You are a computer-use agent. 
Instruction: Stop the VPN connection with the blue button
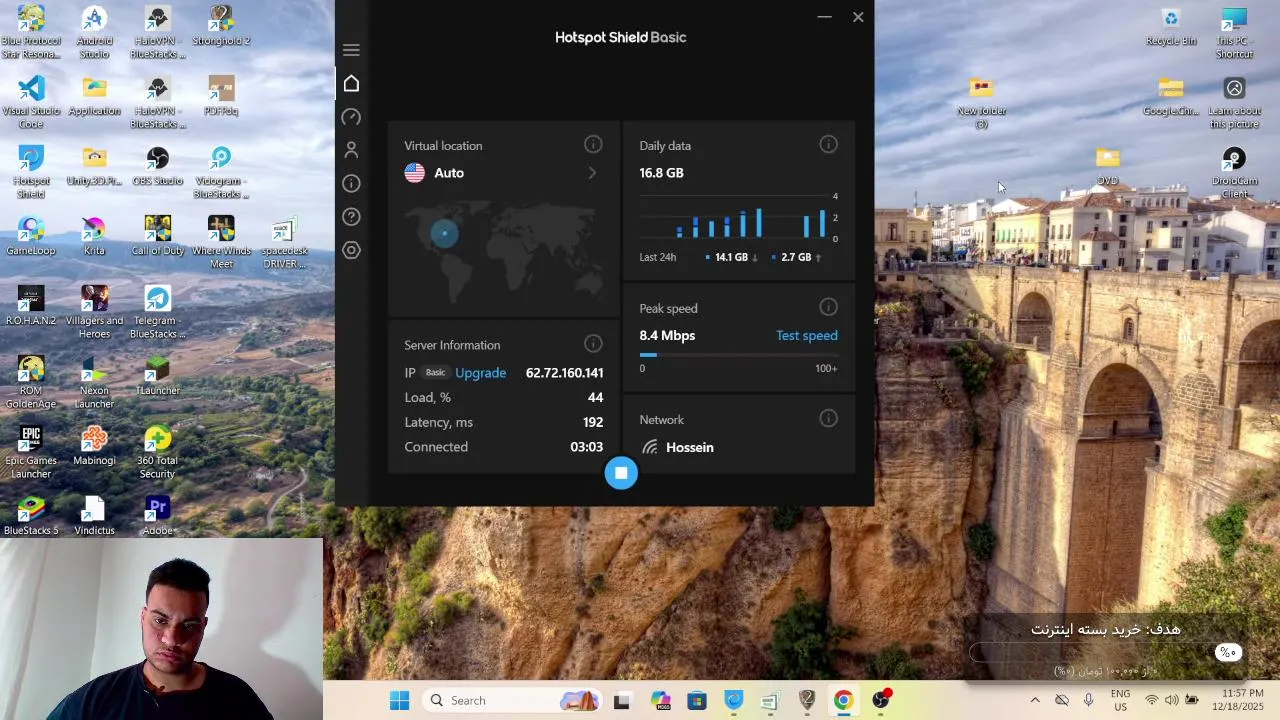point(621,473)
